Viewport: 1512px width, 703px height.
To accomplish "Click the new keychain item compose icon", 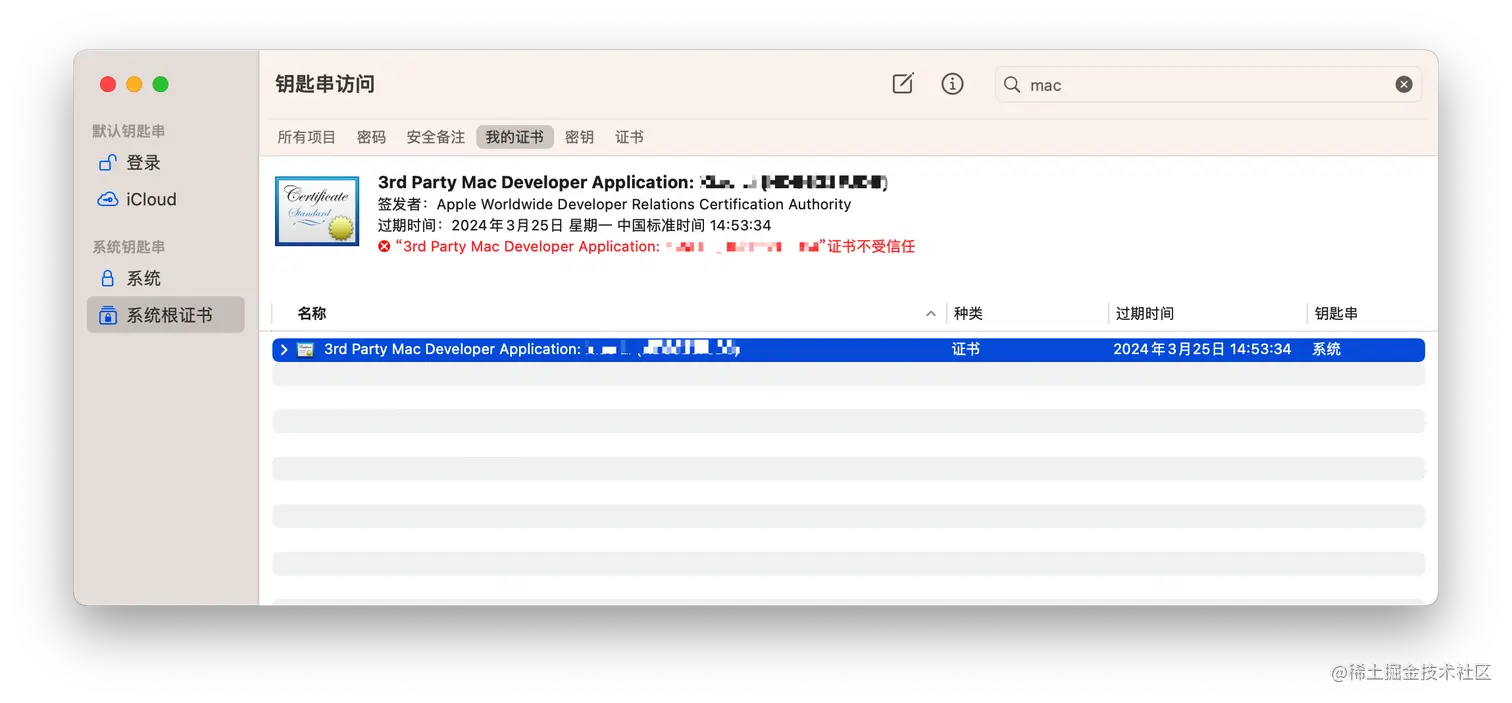I will pyautogui.click(x=903, y=84).
